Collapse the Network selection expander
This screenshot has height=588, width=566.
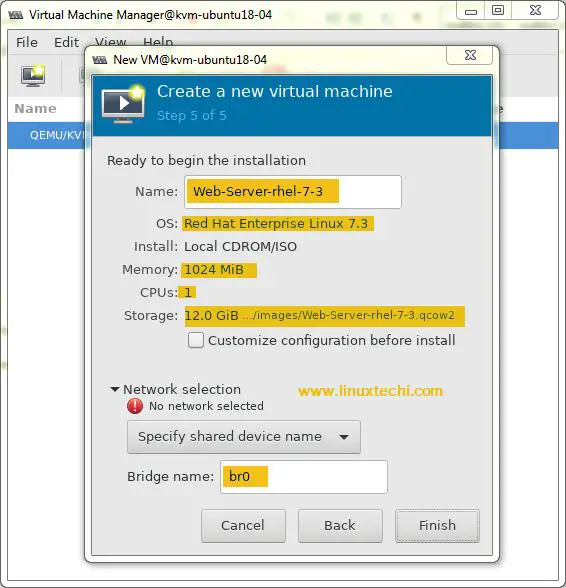[115, 389]
